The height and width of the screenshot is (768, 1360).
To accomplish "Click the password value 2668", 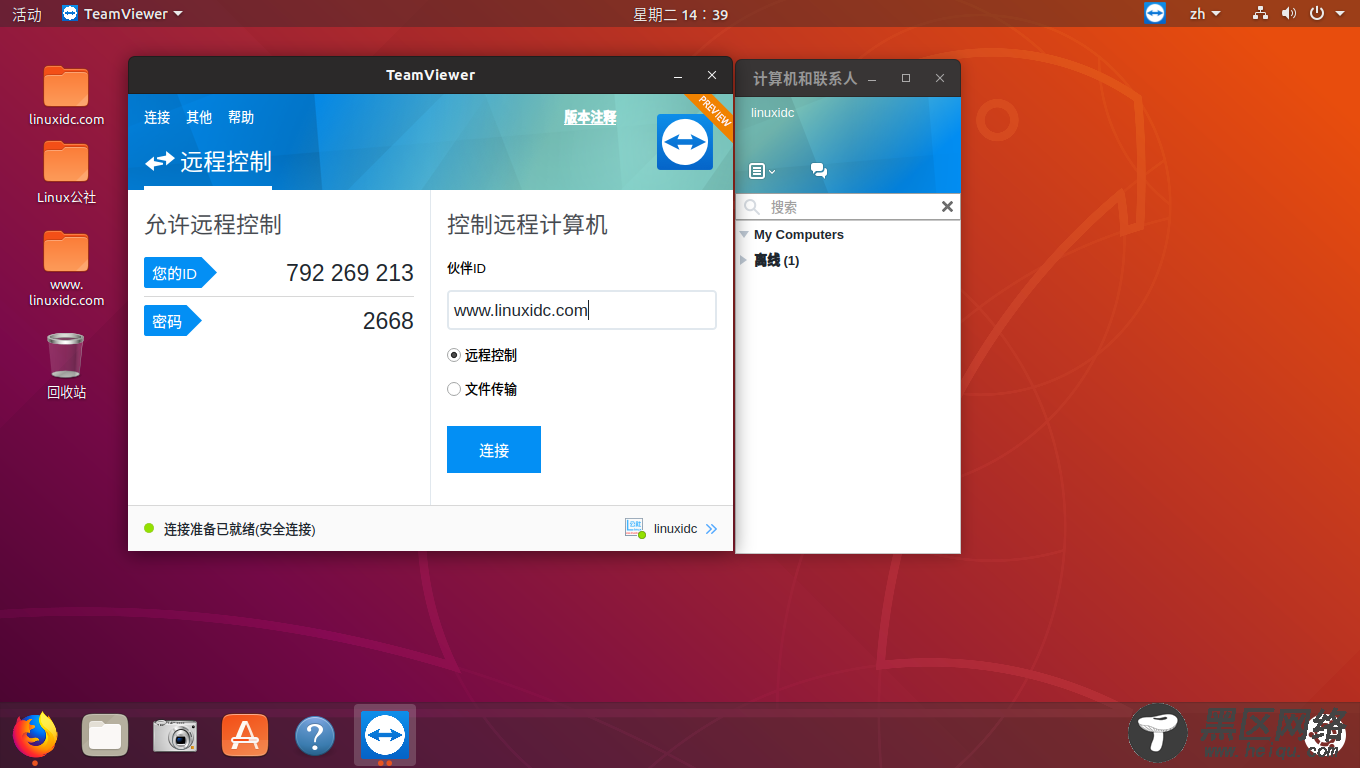I will point(388,321).
